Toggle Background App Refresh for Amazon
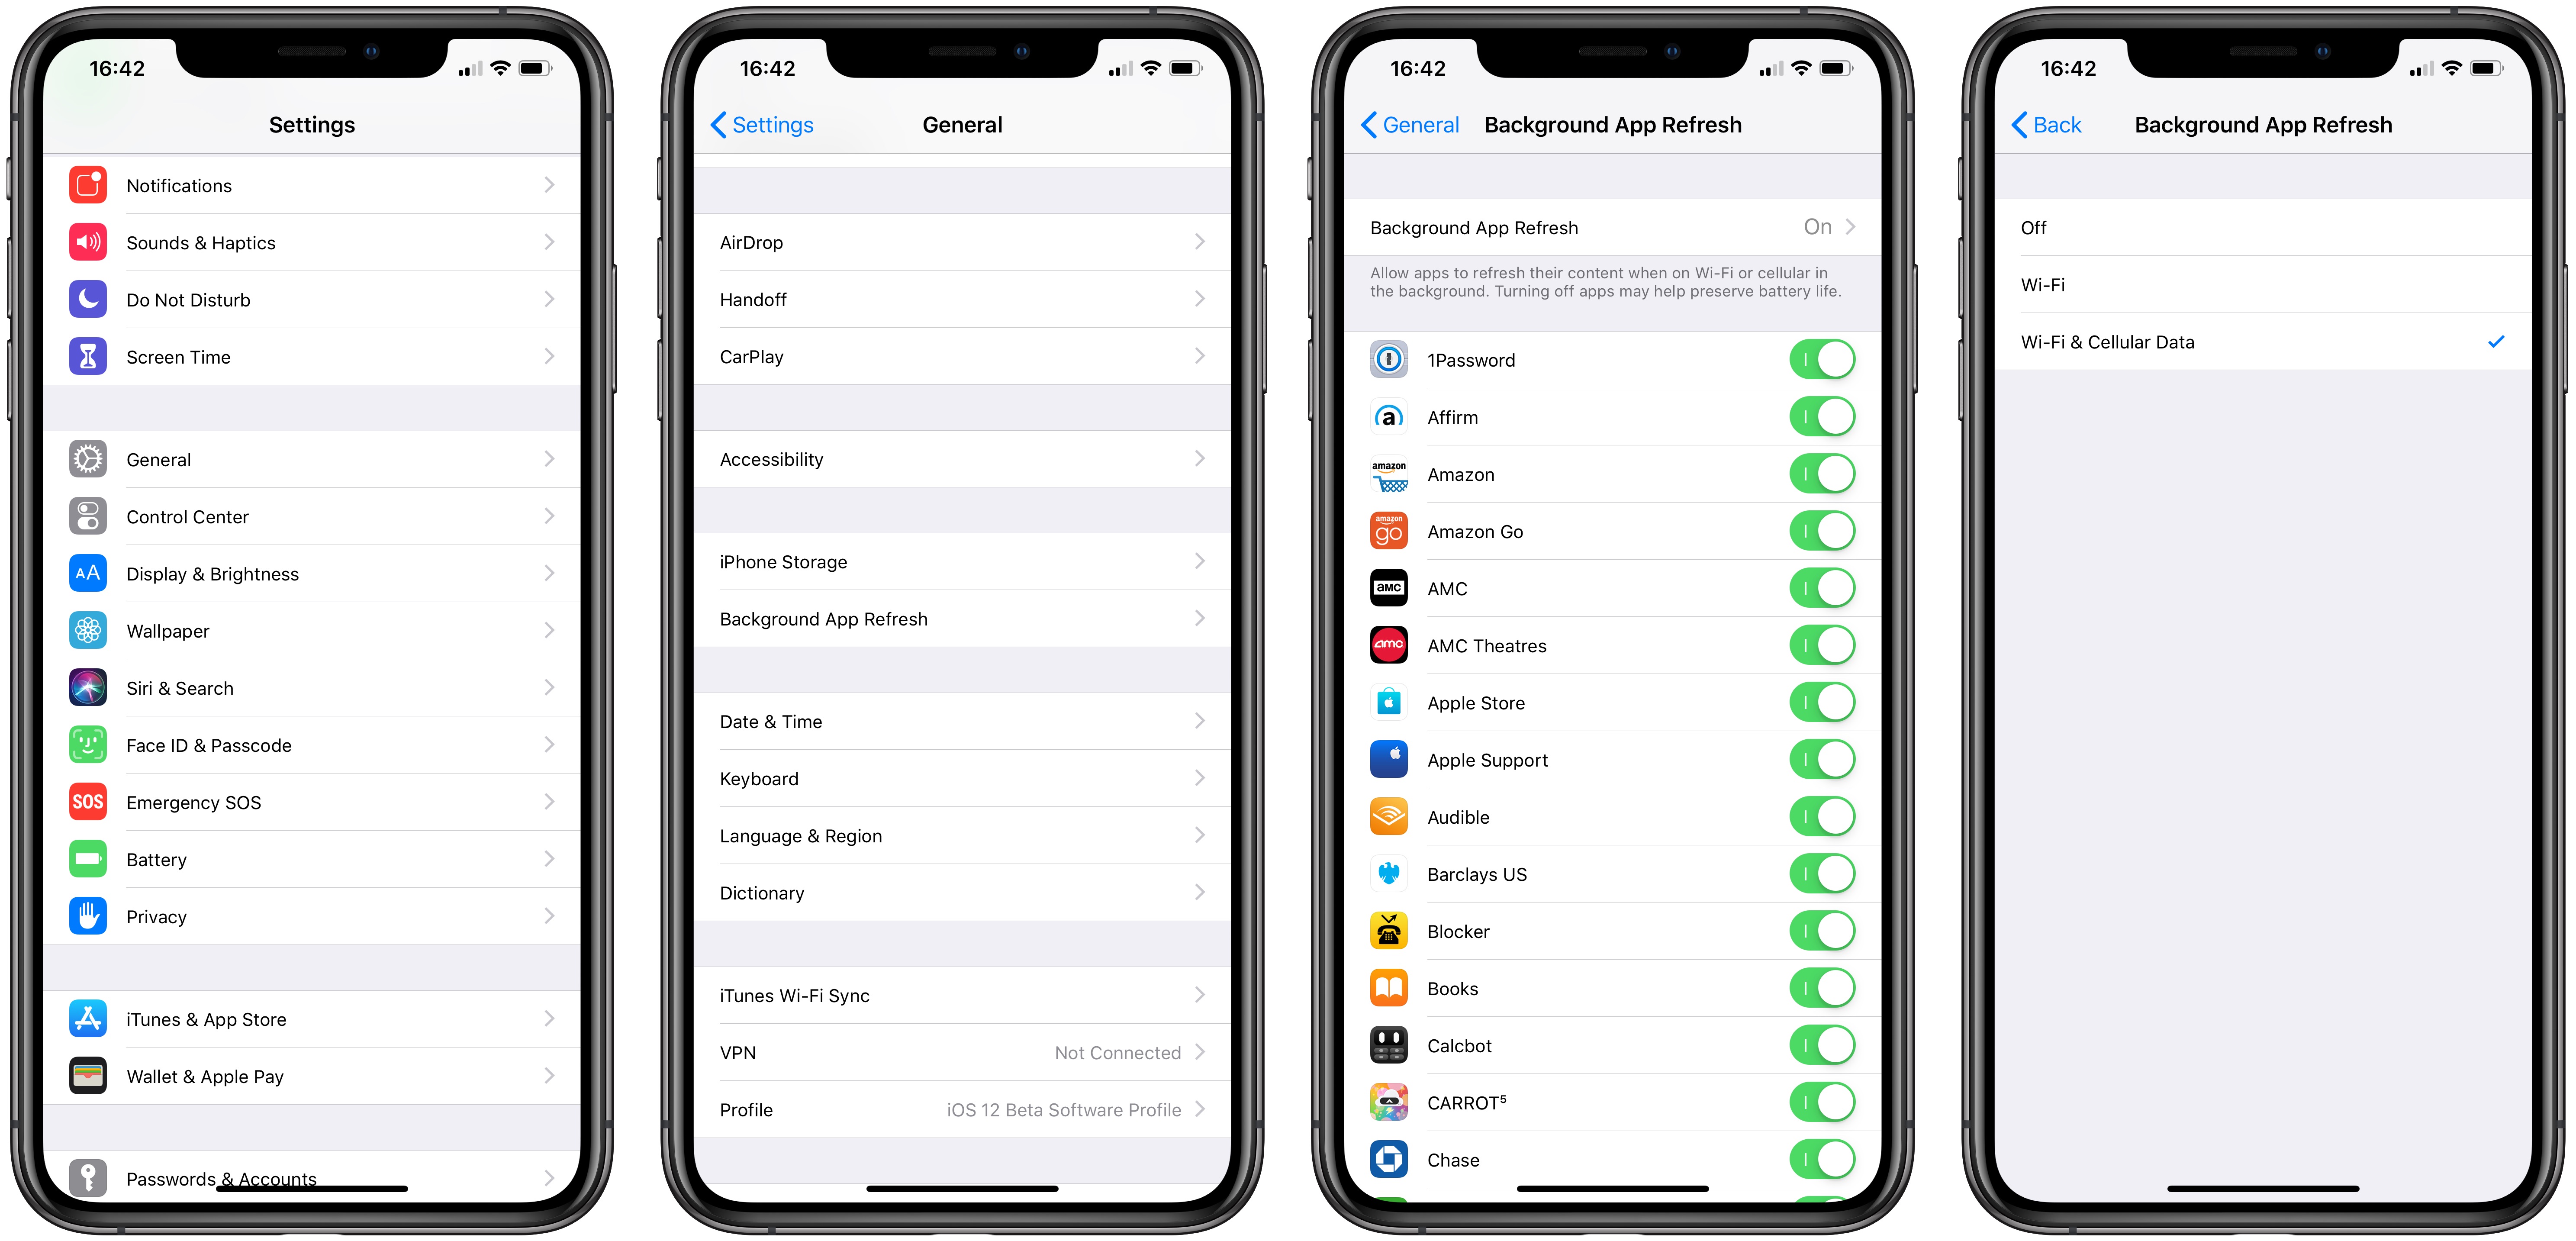 [x=1822, y=475]
